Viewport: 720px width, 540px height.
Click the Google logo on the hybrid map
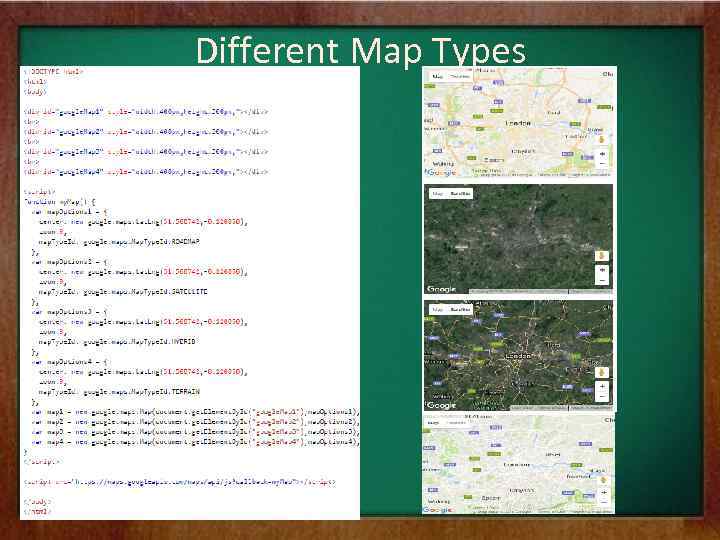[x=441, y=405]
